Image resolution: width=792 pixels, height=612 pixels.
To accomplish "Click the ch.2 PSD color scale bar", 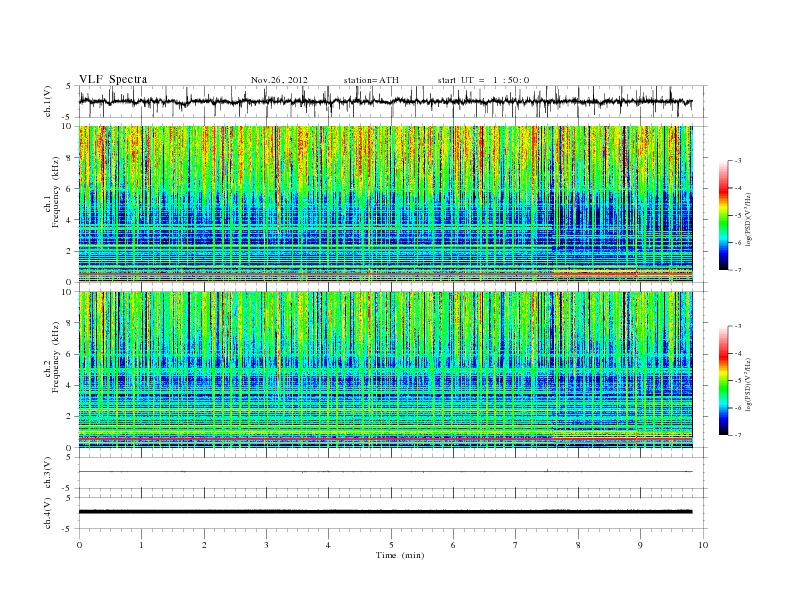I will (x=723, y=381).
